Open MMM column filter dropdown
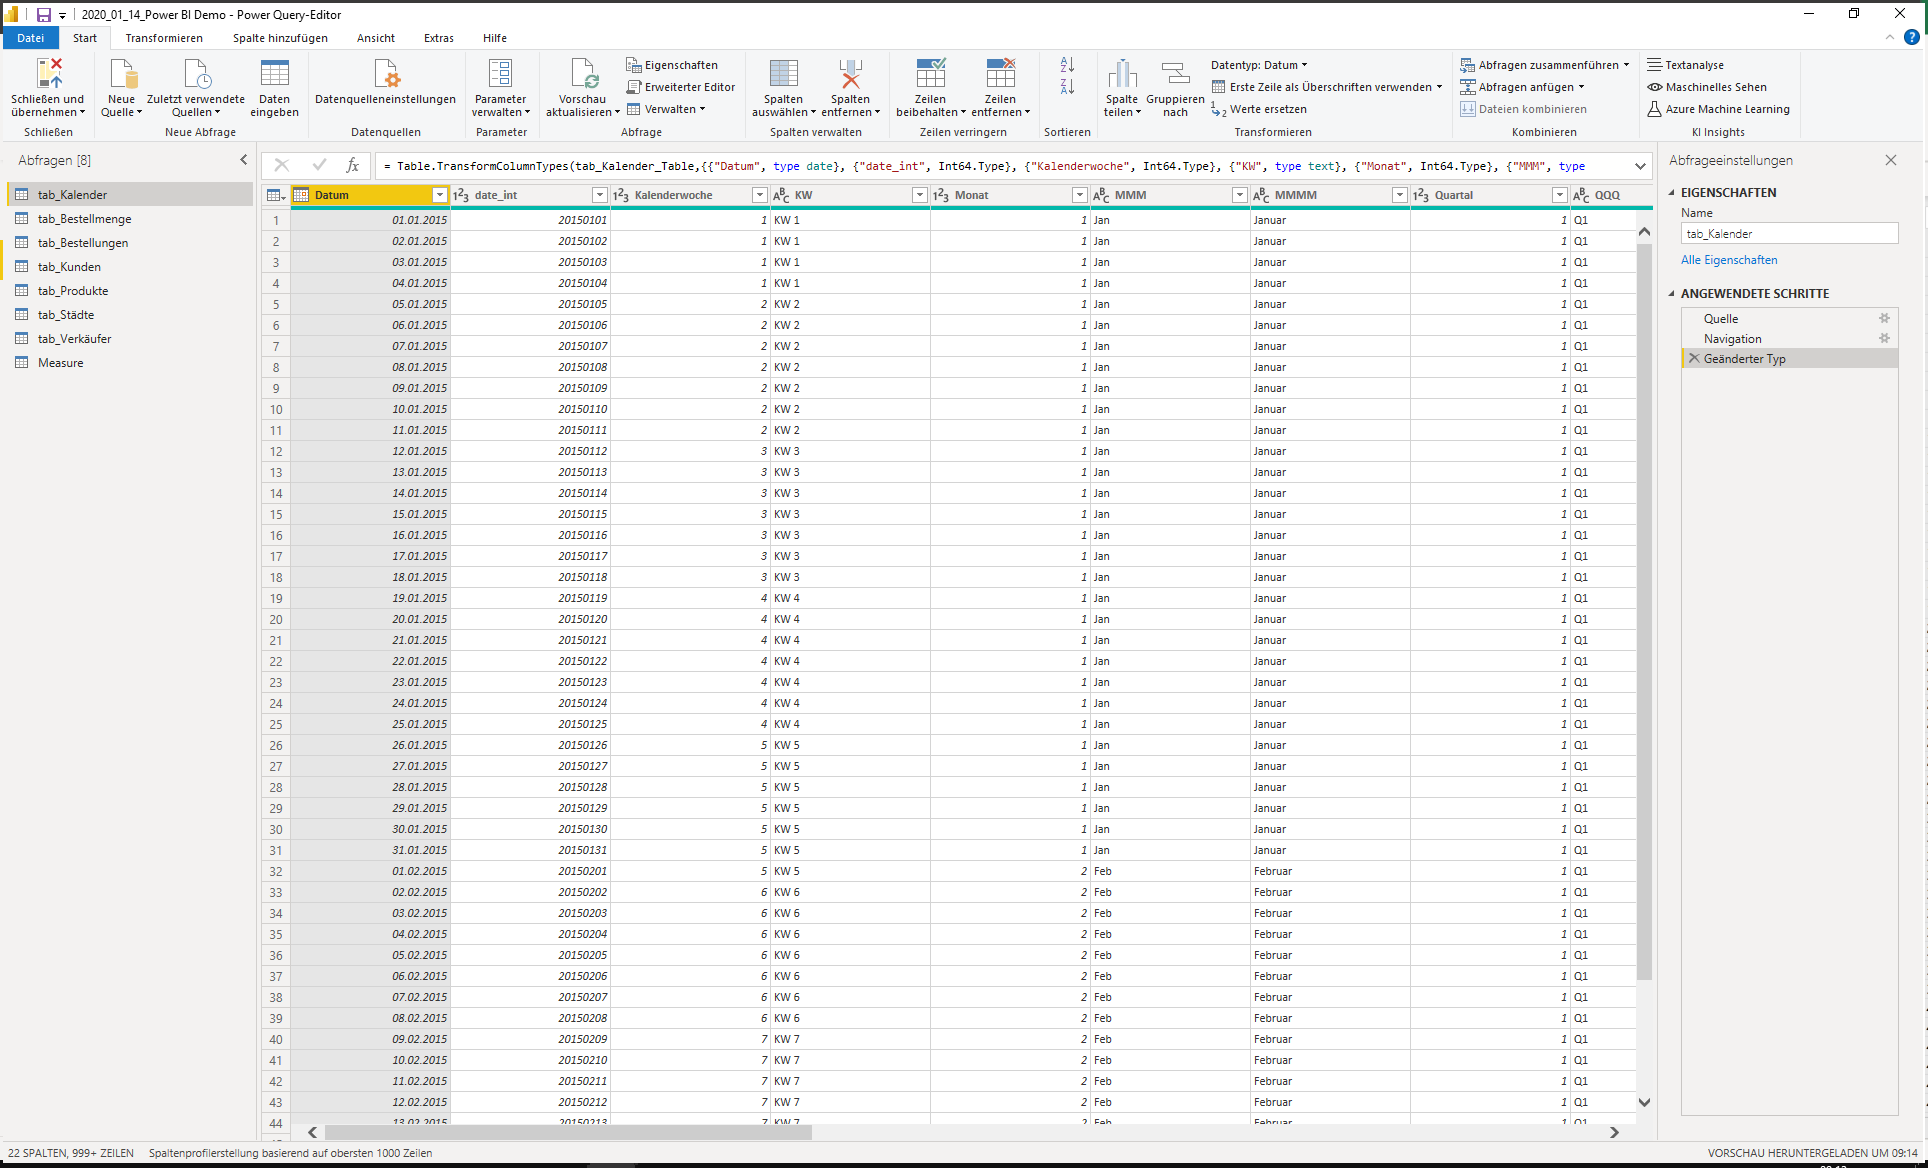Viewport: 1928px width, 1168px height. [1239, 195]
